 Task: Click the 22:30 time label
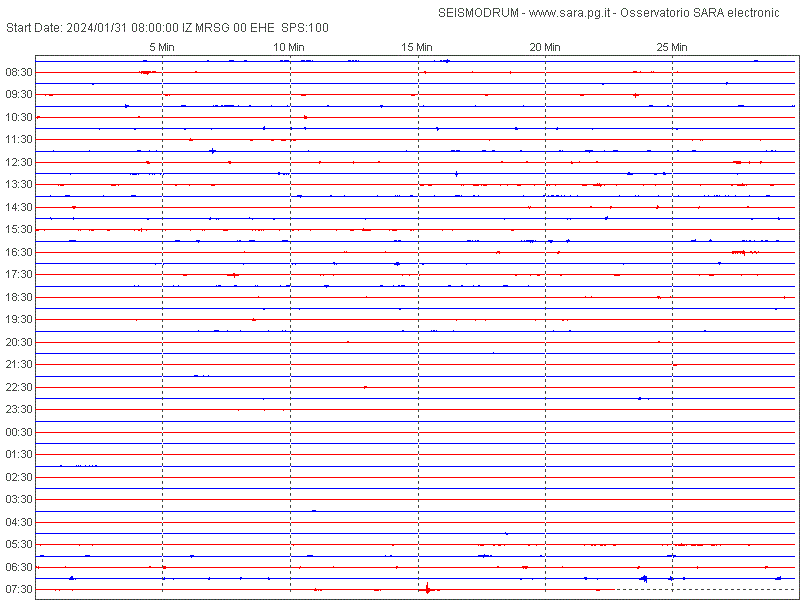click(x=19, y=387)
